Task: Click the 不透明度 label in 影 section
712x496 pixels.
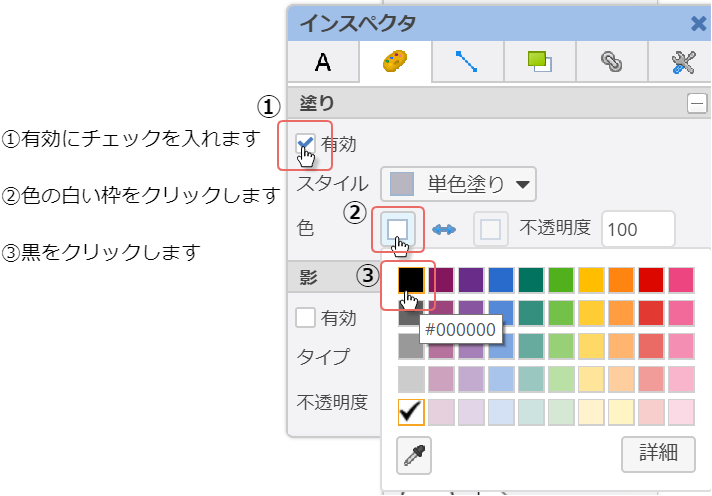Action: [x=332, y=402]
